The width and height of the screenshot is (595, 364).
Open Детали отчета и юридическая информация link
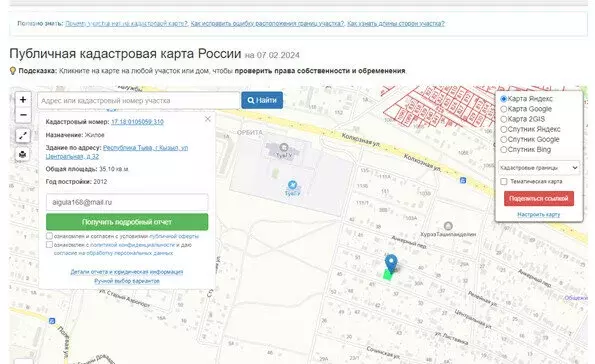pos(127,272)
